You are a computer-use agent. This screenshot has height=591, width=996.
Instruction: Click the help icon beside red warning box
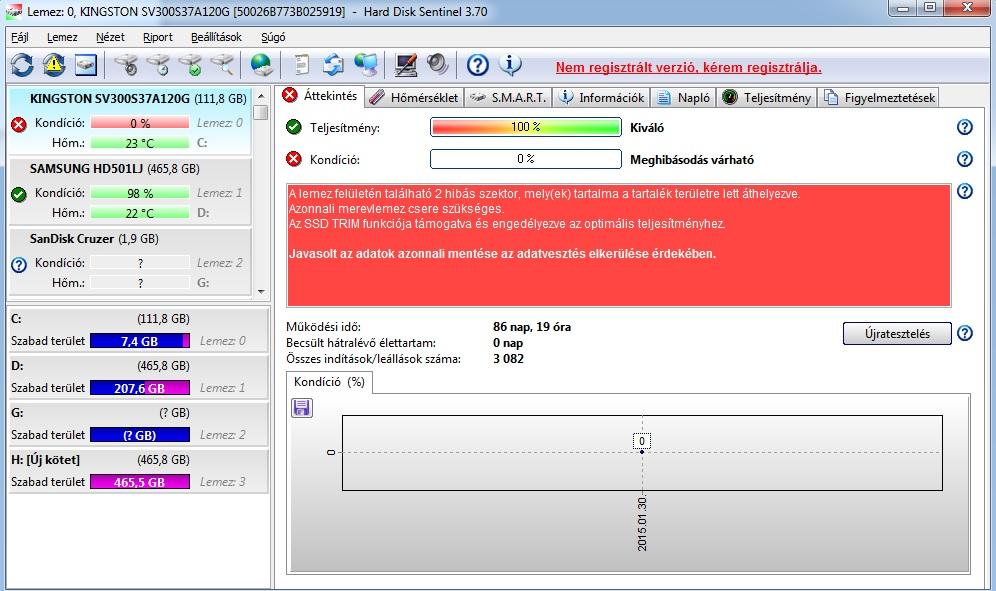(x=964, y=191)
